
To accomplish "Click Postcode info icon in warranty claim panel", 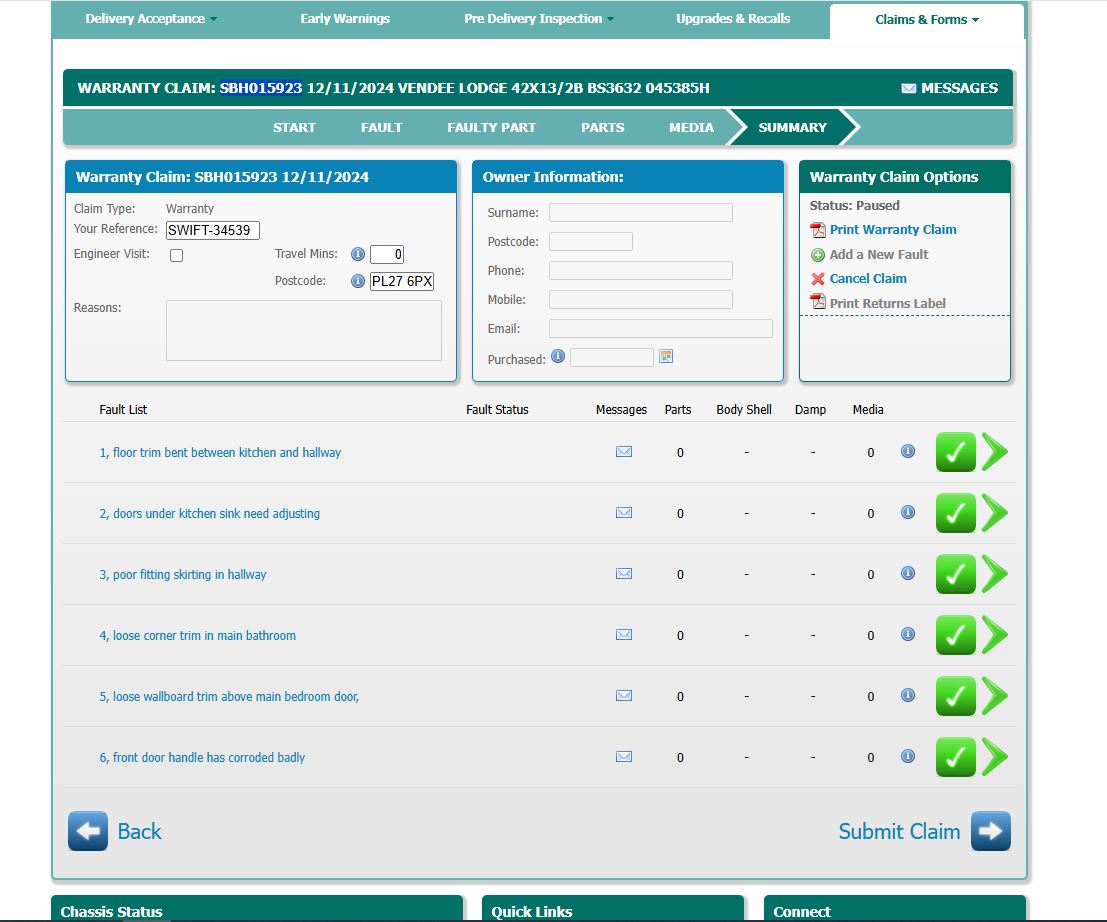I will (358, 281).
